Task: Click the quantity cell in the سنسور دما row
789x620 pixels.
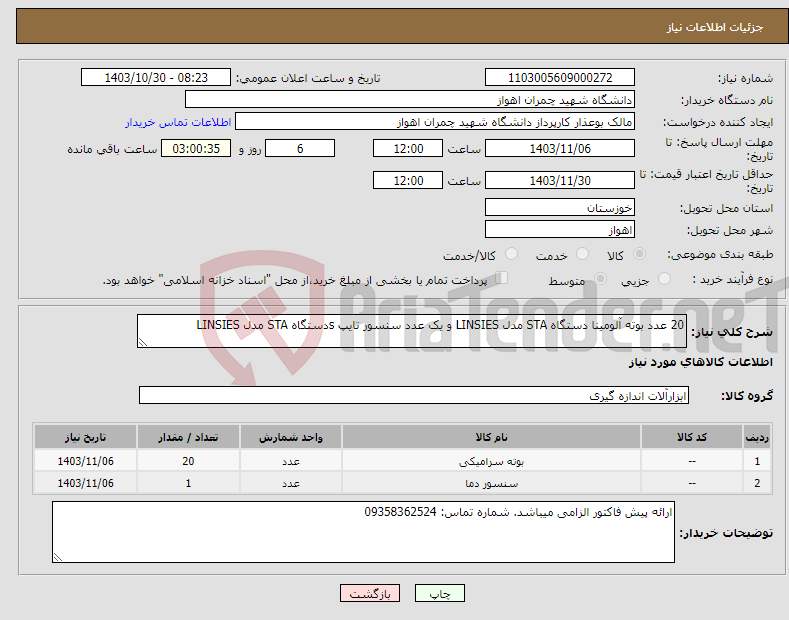Action: (x=188, y=483)
